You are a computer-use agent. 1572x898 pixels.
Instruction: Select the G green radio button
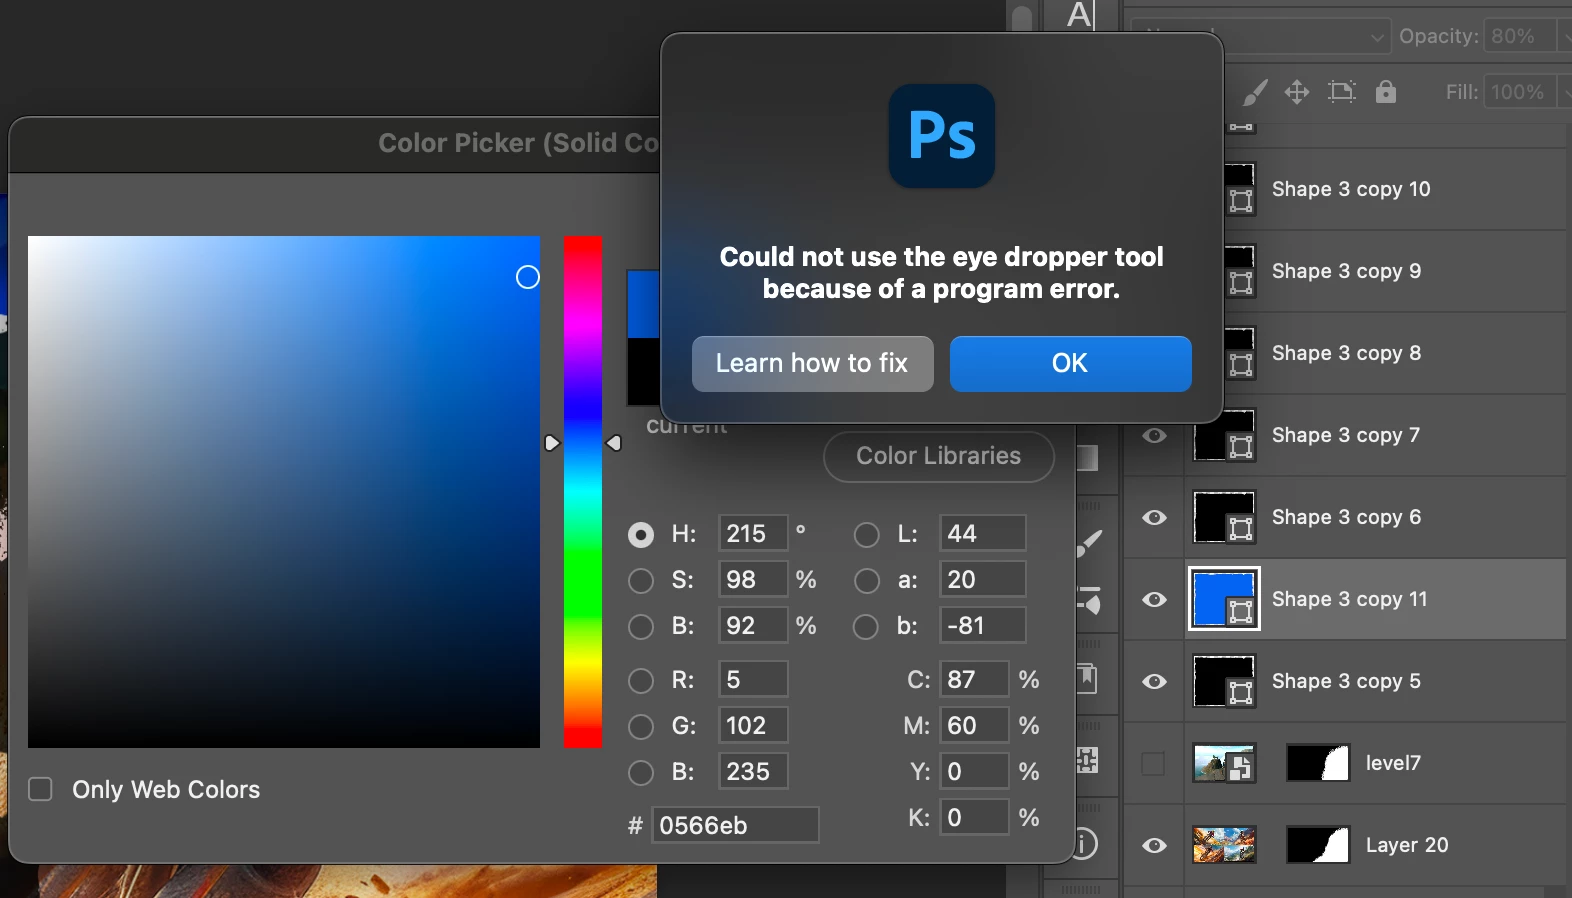tap(641, 727)
